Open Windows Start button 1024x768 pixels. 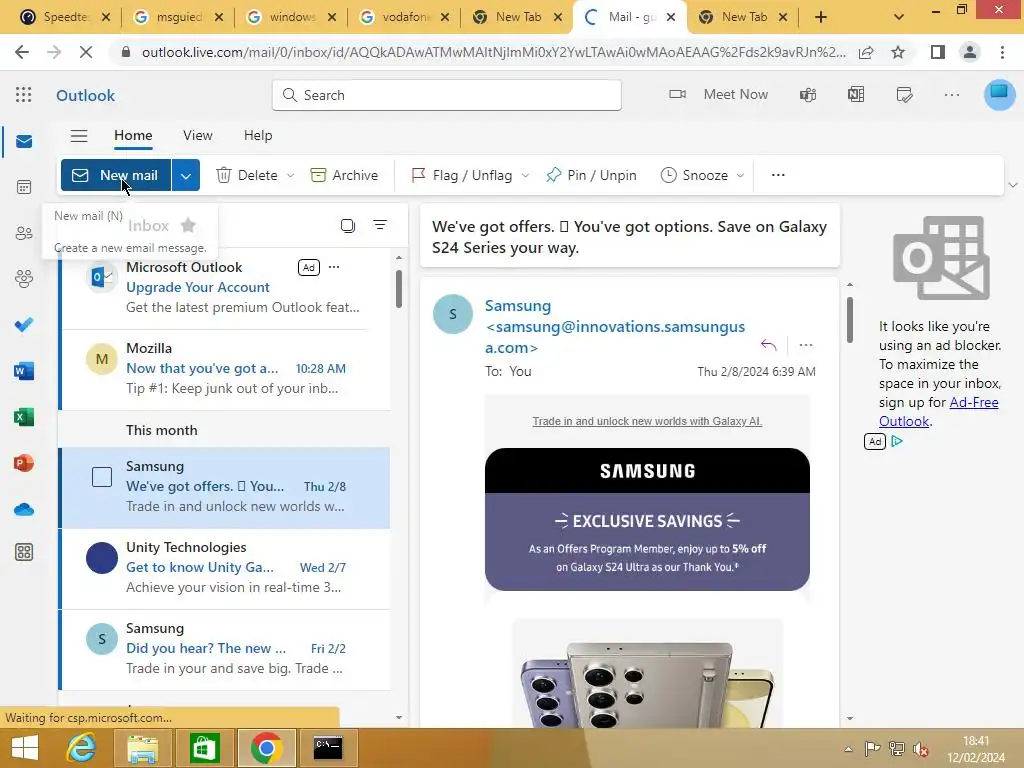click(25, 748)
